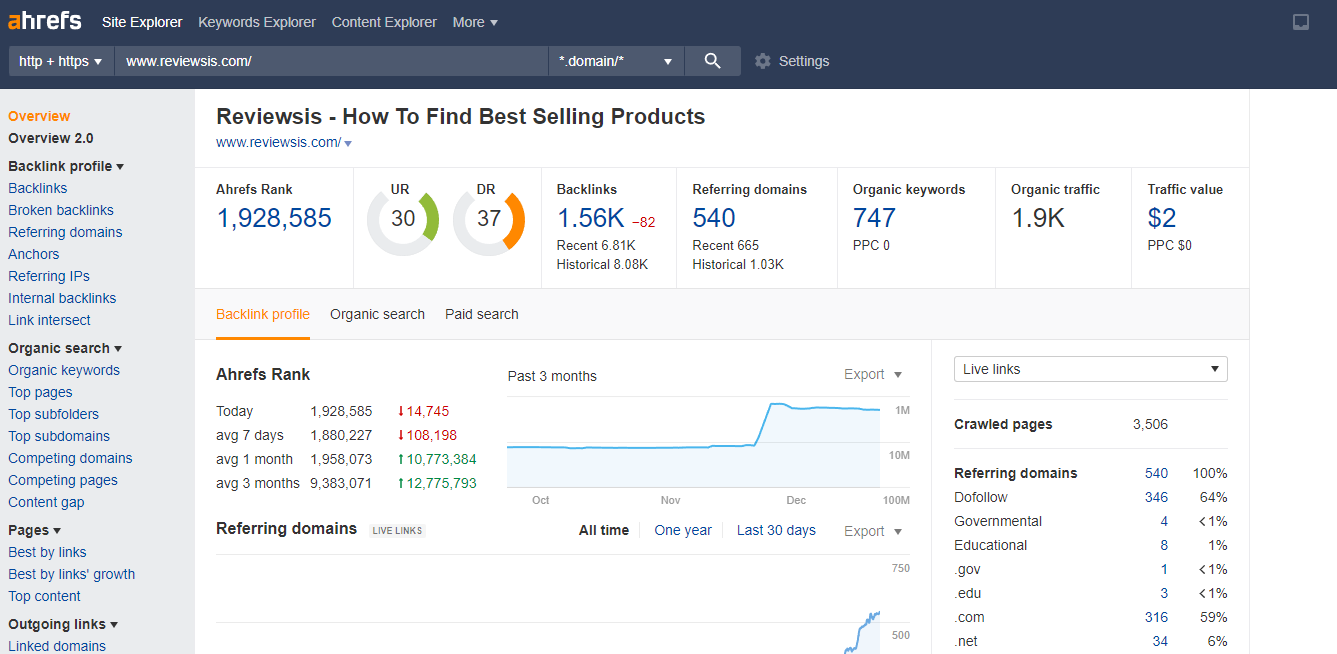The width and height of the screenshot is (1337, 654).
Task: Open Broken backlinks in the sidebar
Action: [61, 210]
